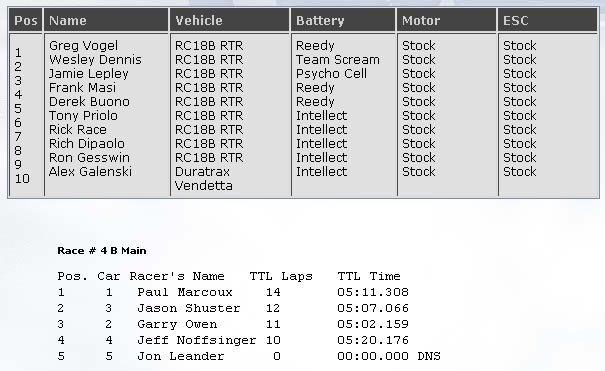This screenshot has height=371, width=605.
Task: Select racer name Greg Vogel
Action: pyautogui.click(x=83, y=46)
